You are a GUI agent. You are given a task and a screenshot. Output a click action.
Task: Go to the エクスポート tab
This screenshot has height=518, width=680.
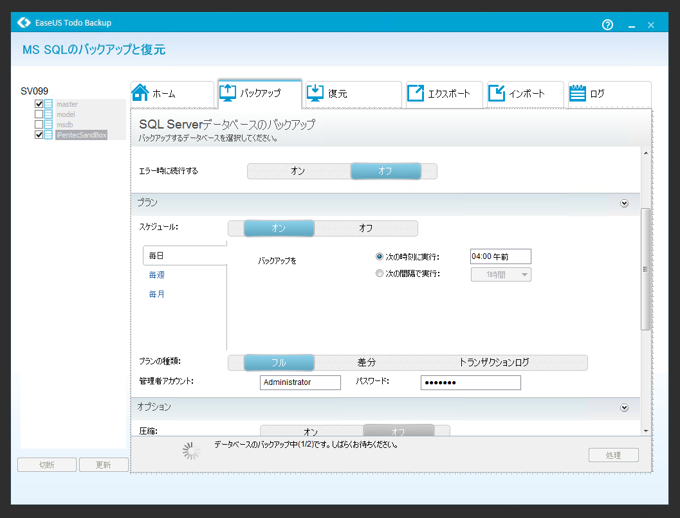(444, 93)
